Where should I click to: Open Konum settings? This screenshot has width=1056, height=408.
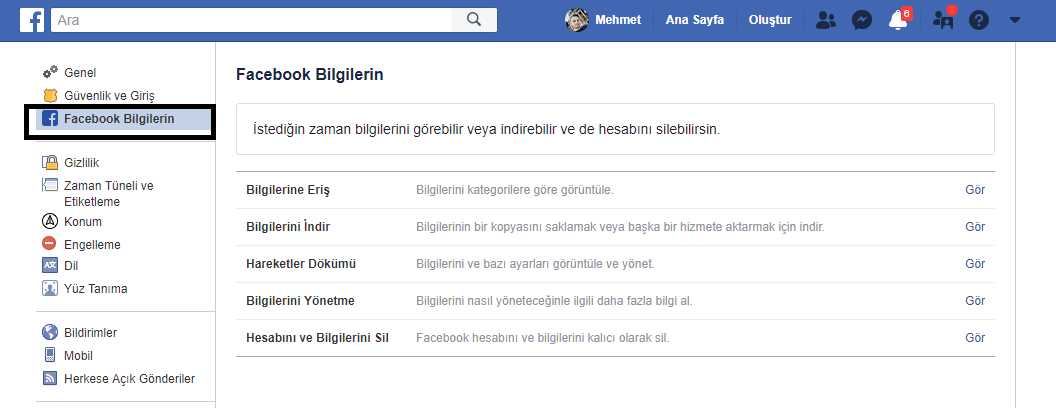83,221
